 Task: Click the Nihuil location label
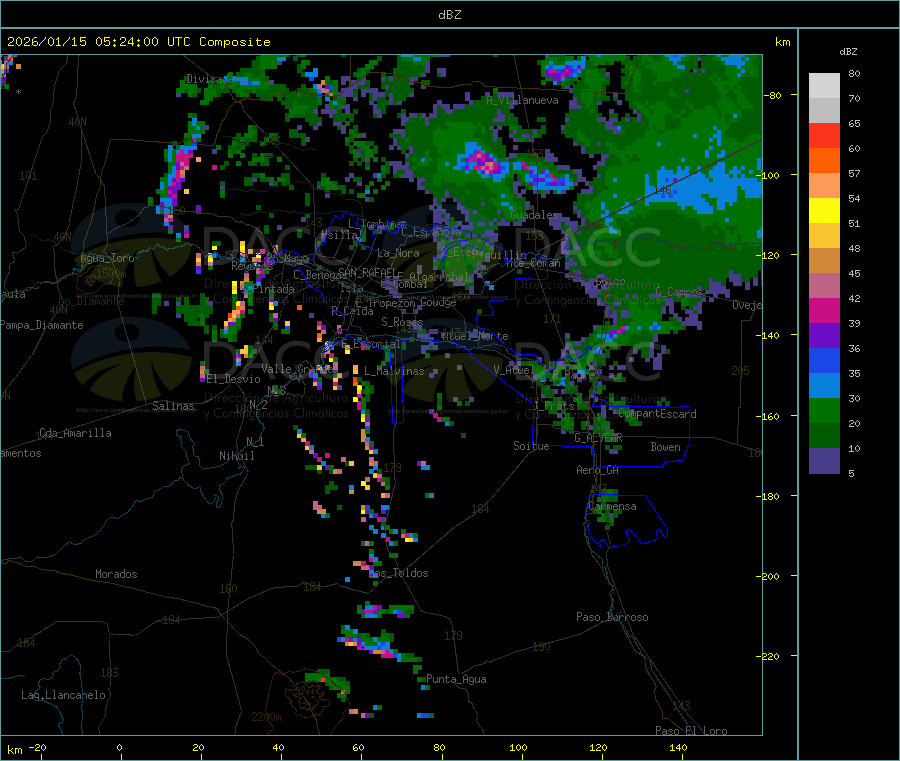(237, 455)
